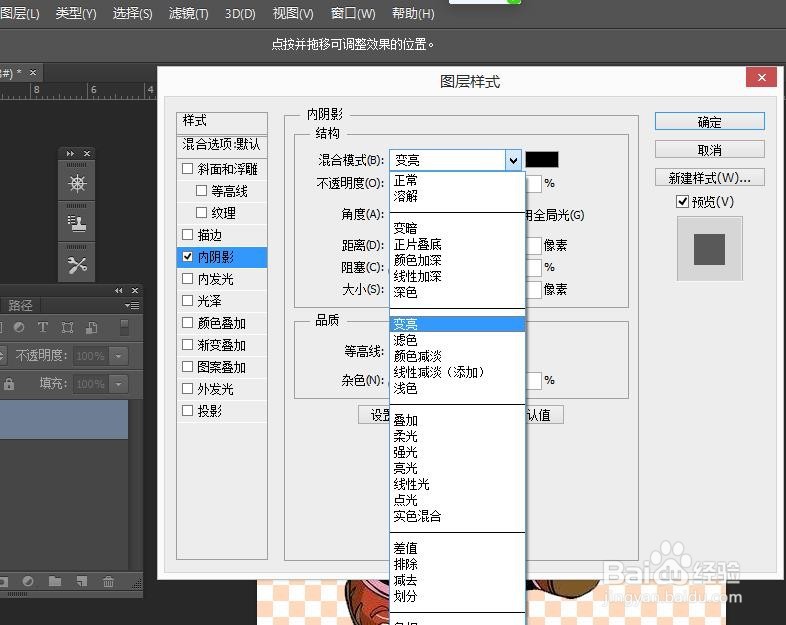
Task: Create a new layer icon
Action: coord(81,581)
